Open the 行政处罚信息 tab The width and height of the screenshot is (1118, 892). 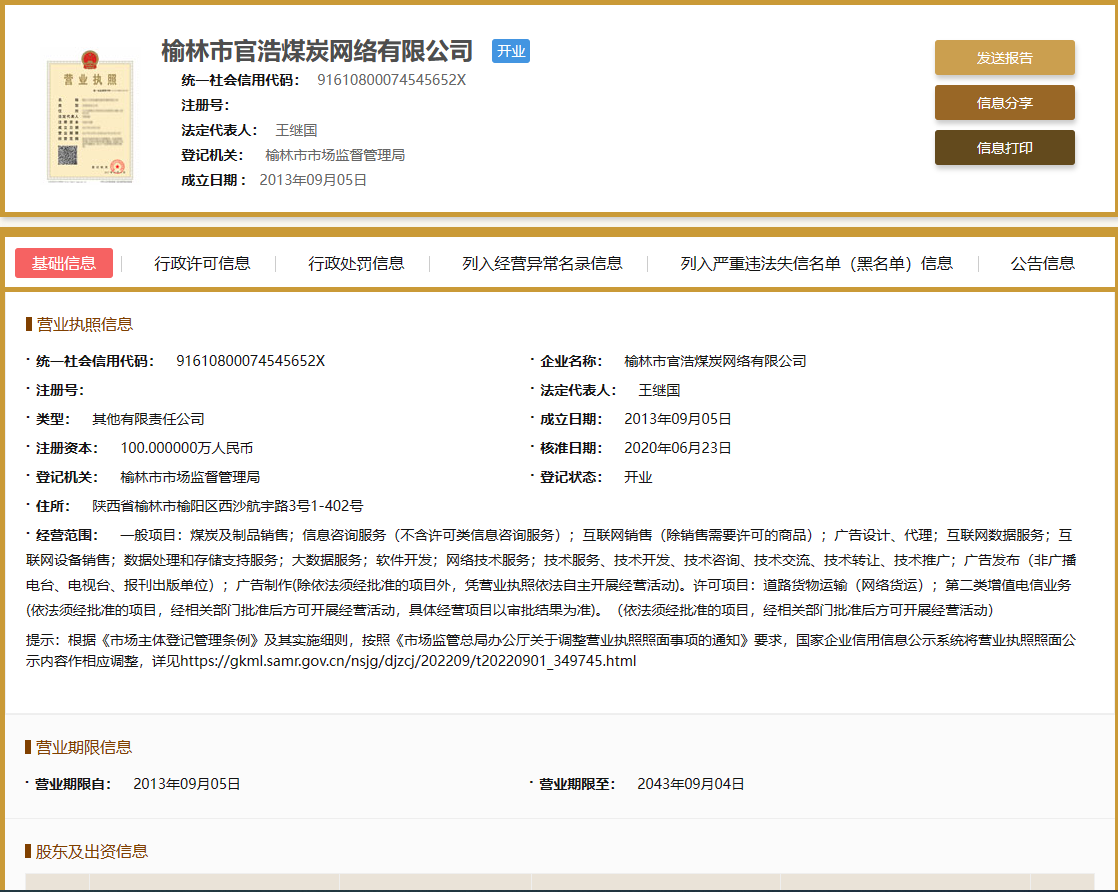pos(356,263)
